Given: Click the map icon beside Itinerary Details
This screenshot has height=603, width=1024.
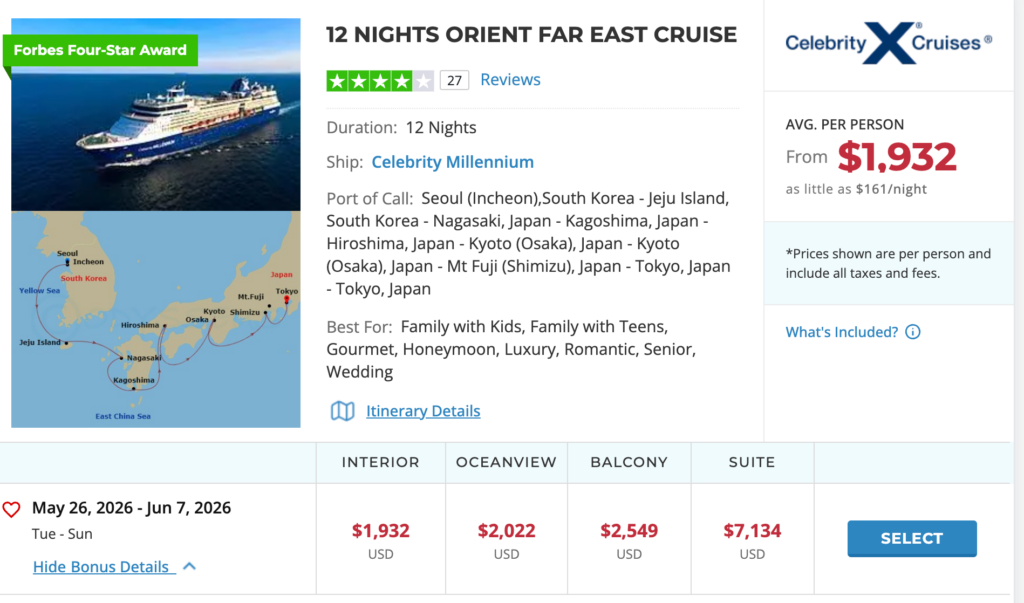Looking at the screenshot, I should (342, 411).
